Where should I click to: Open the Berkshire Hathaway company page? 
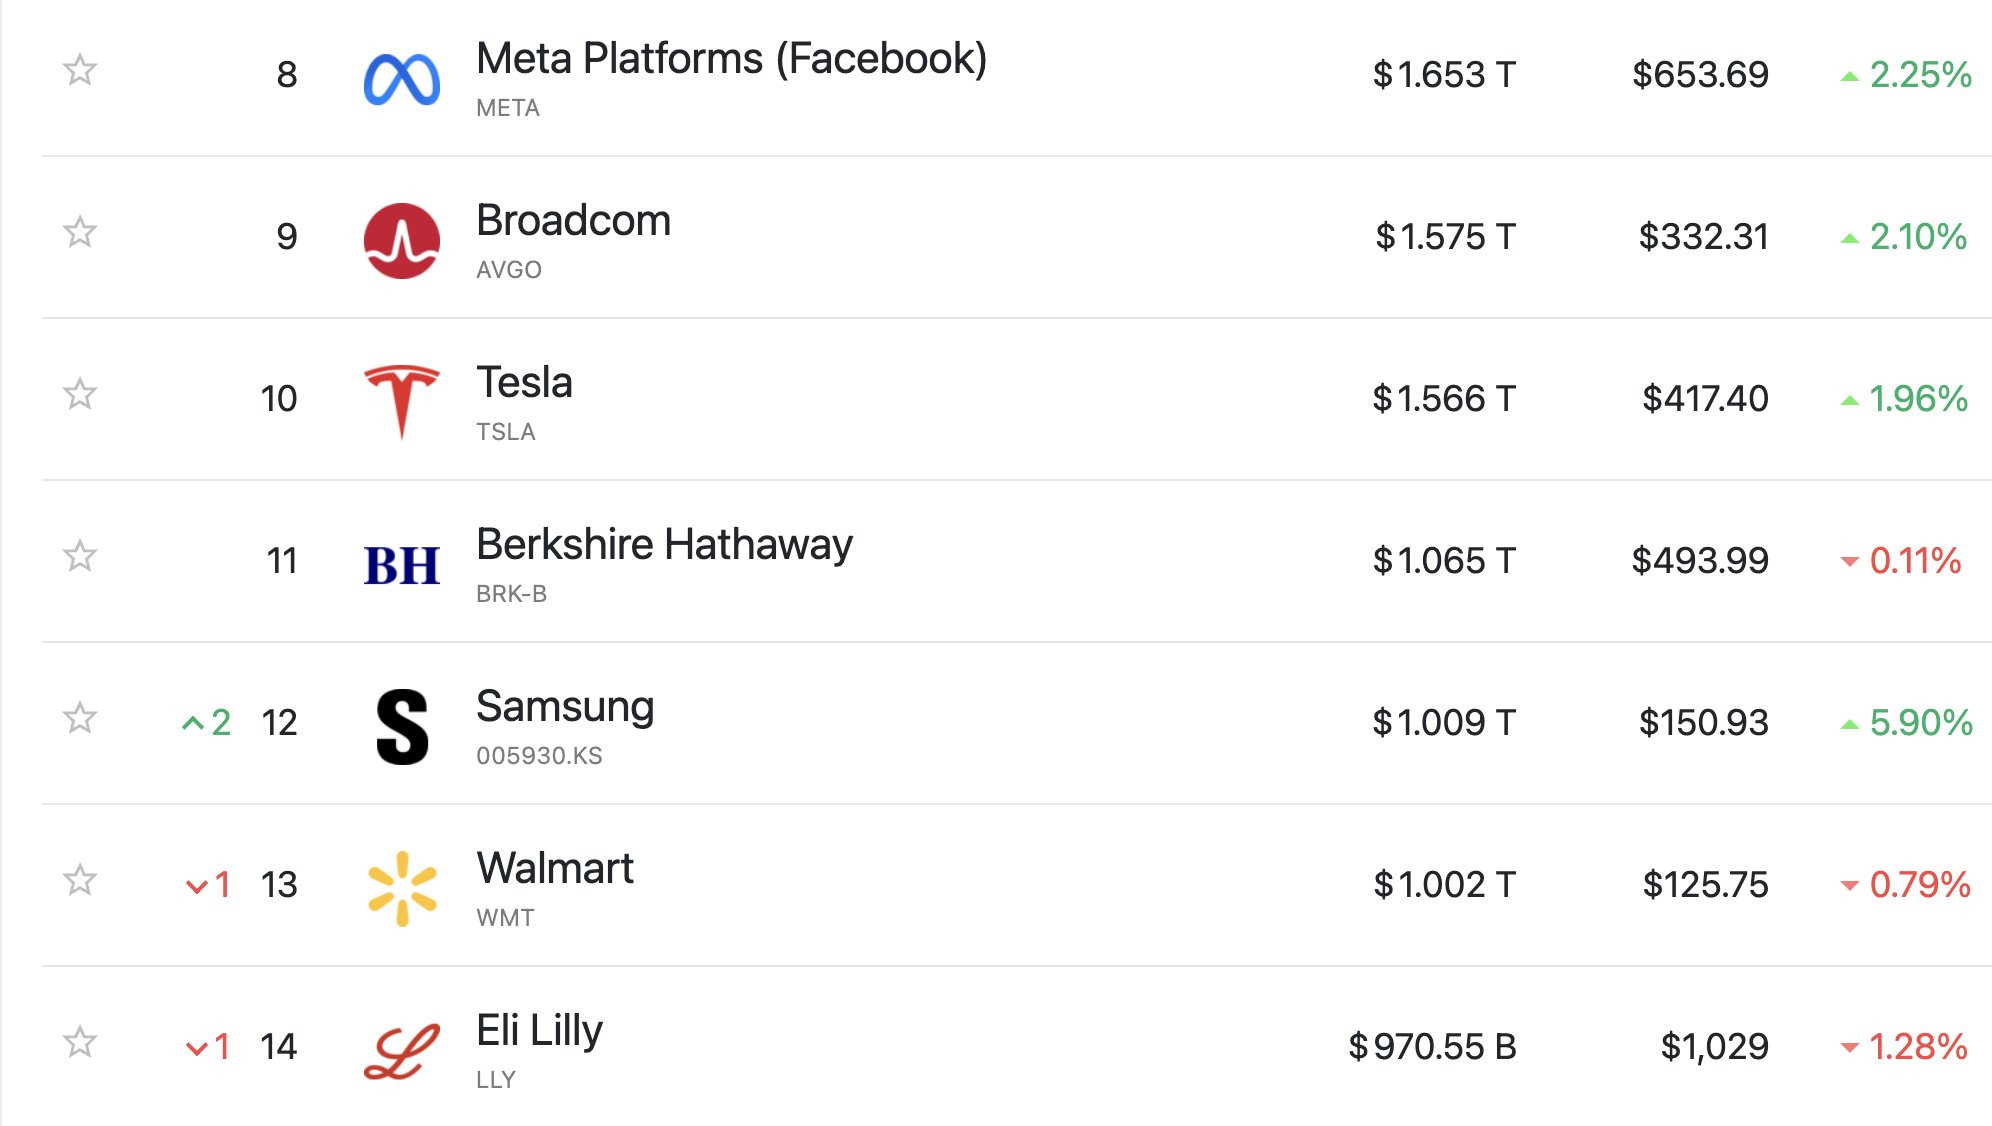(x=664, y=545)
